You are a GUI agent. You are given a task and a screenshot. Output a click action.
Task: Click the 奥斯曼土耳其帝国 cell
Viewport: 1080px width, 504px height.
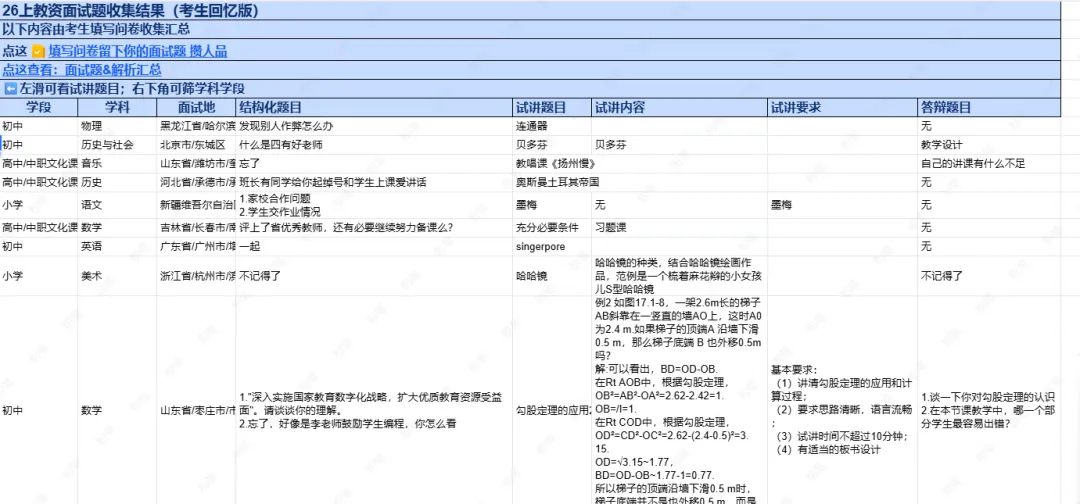(552, 182)
